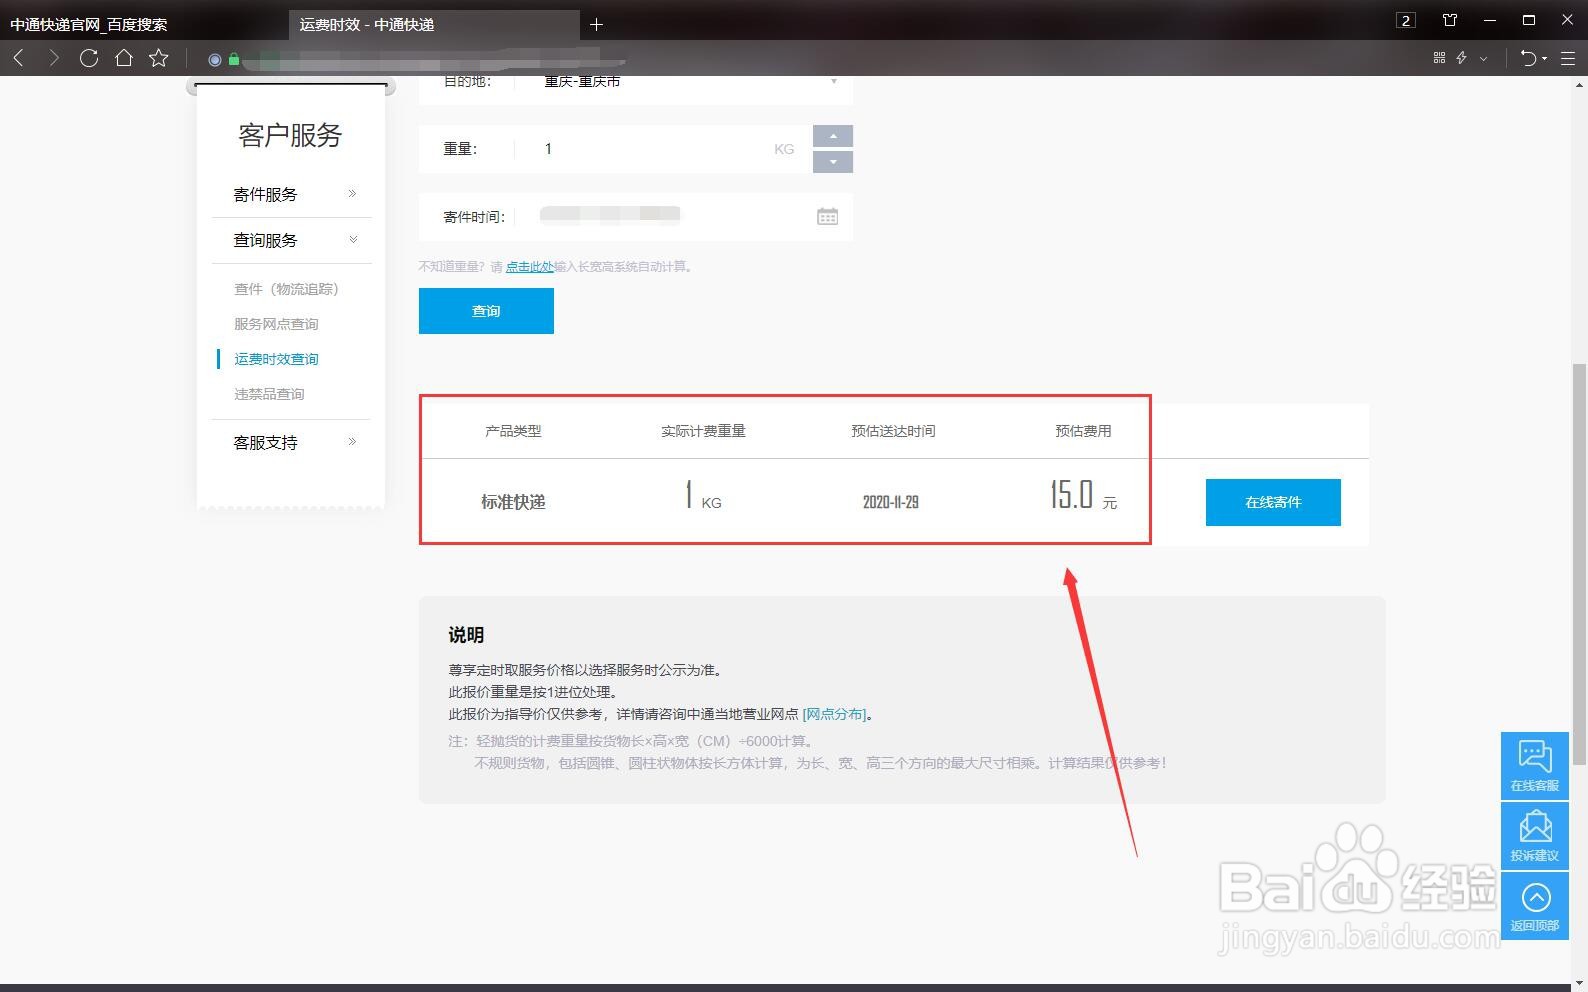
Task: Click the 标准快递 product type cell
Action: coord(513,502)
